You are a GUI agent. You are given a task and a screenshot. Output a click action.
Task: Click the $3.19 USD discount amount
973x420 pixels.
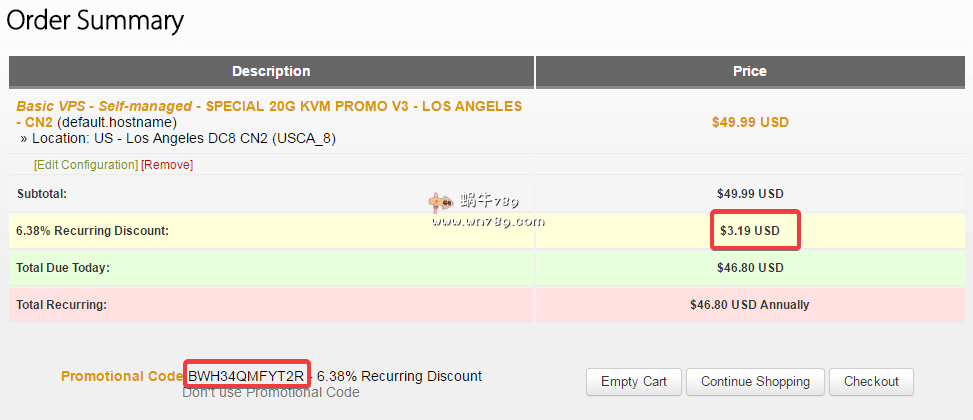coord(750,231)
